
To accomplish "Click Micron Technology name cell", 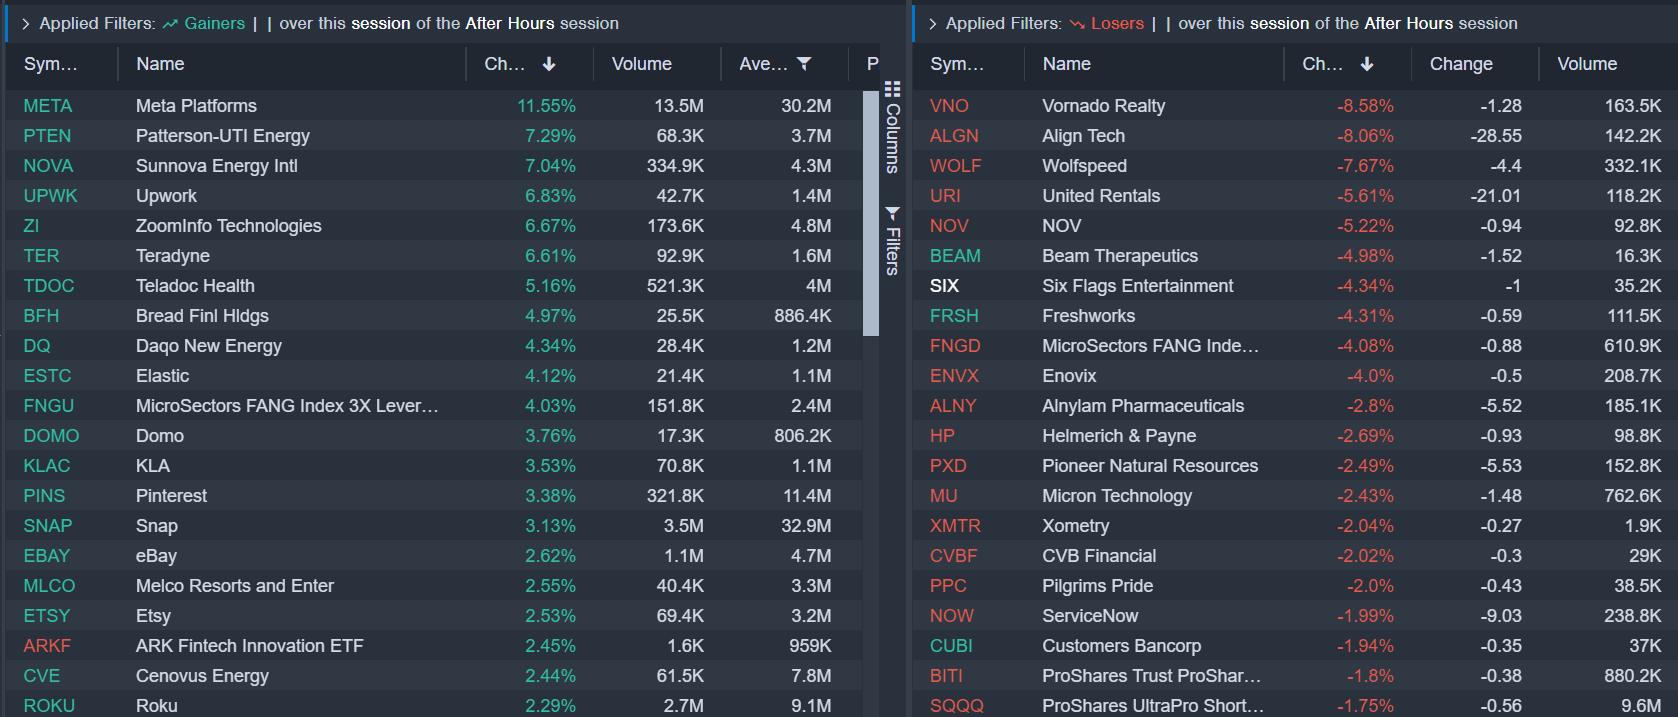I will pos(1117,496).
